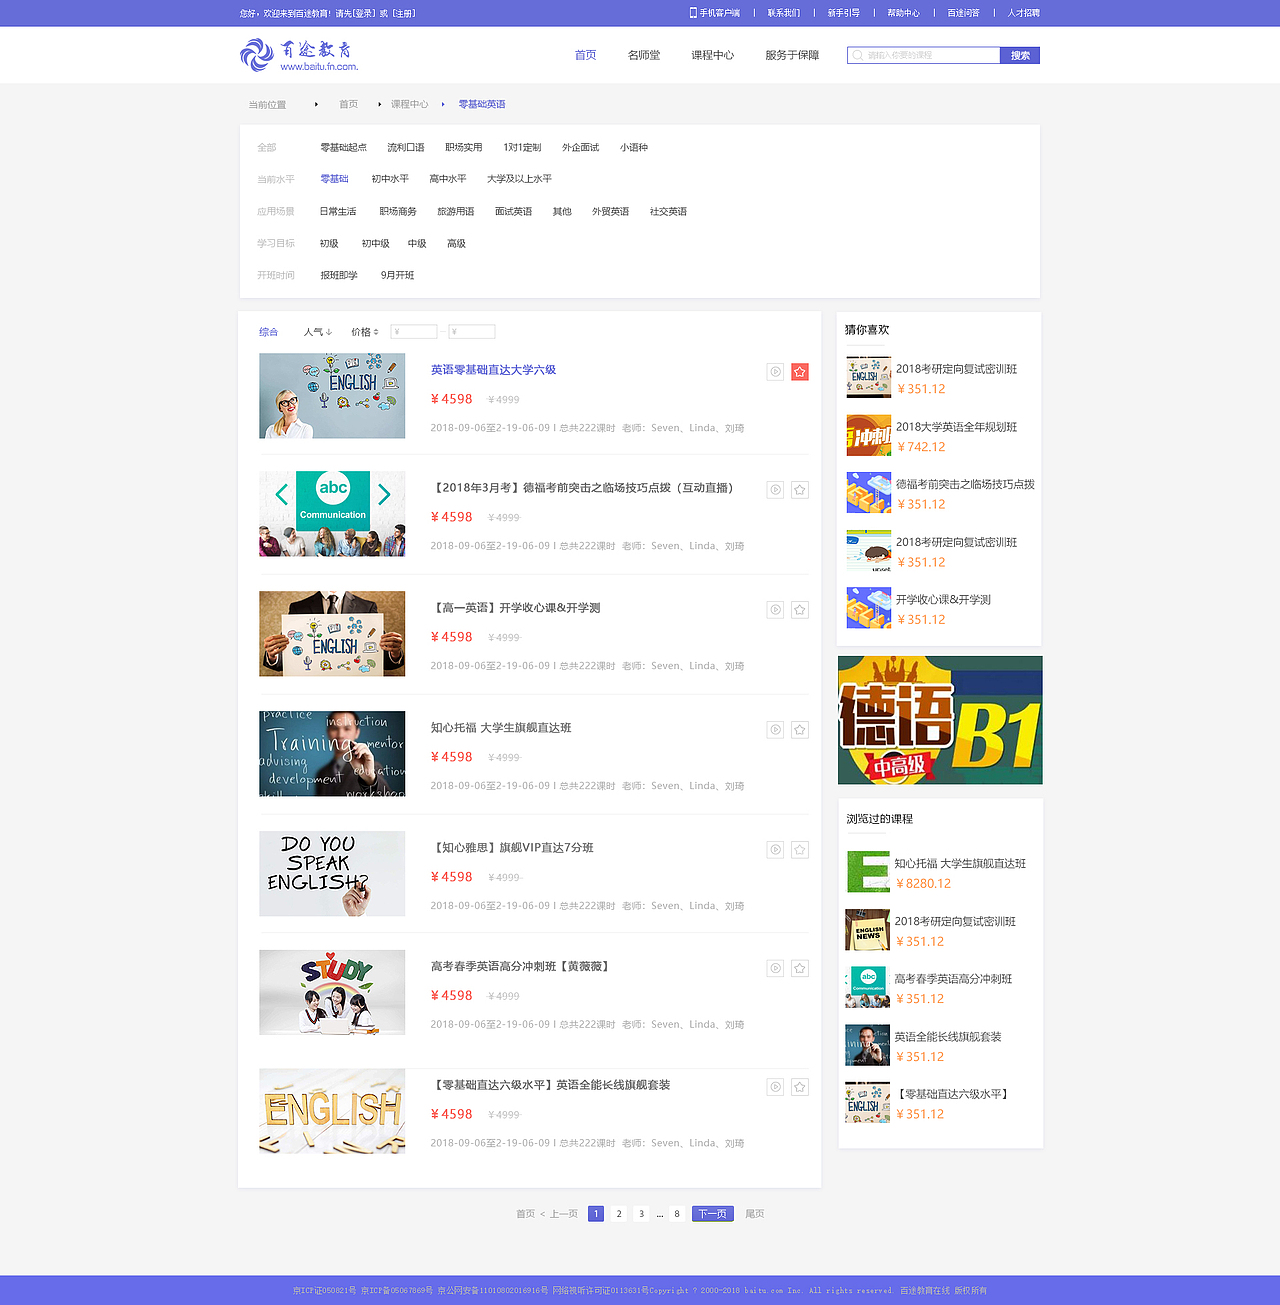Filter courses by 流利口语
The image size is (1280, 1305).
pos(406,148)
